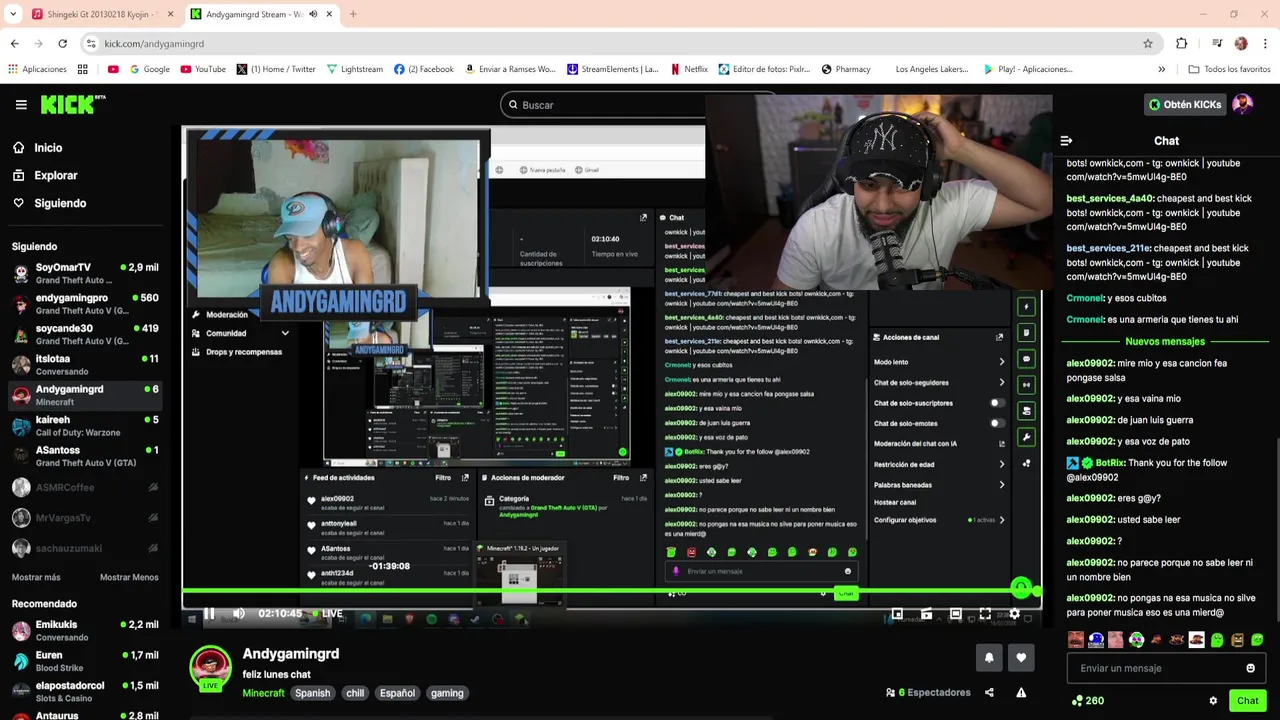This screenshot has width=1280, height=720.
Task: Open the 260 channel points balance
Action: [1087, 701]
